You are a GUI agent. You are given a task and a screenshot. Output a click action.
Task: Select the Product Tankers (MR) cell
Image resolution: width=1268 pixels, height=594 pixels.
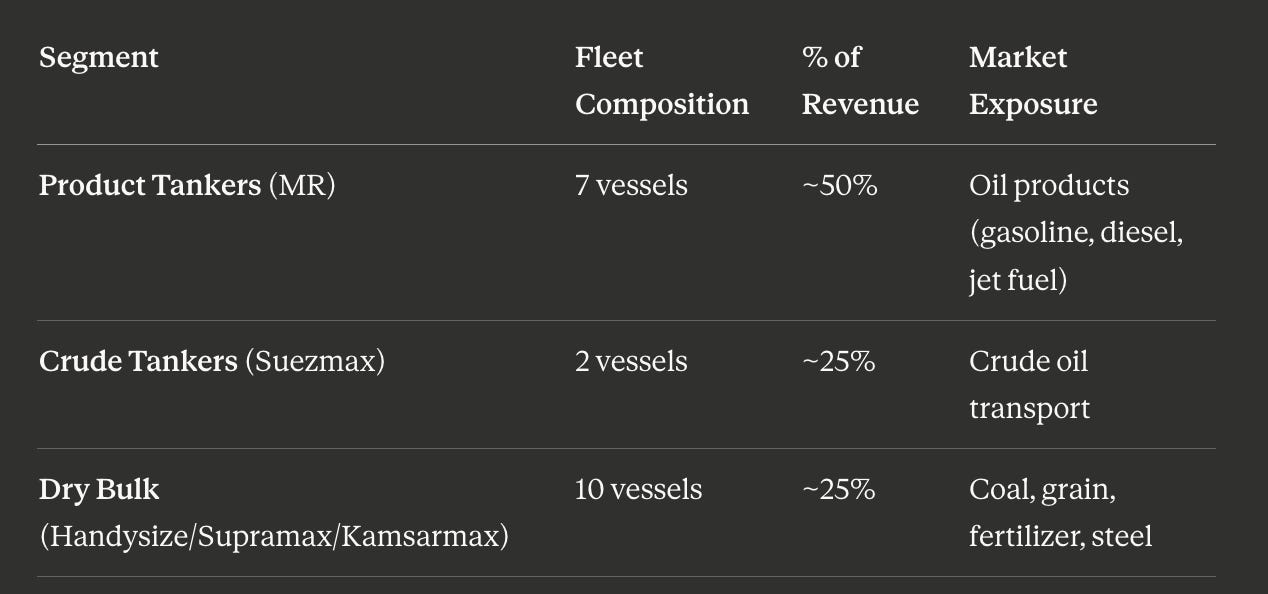pyautogui.click(x=187, y=186)
